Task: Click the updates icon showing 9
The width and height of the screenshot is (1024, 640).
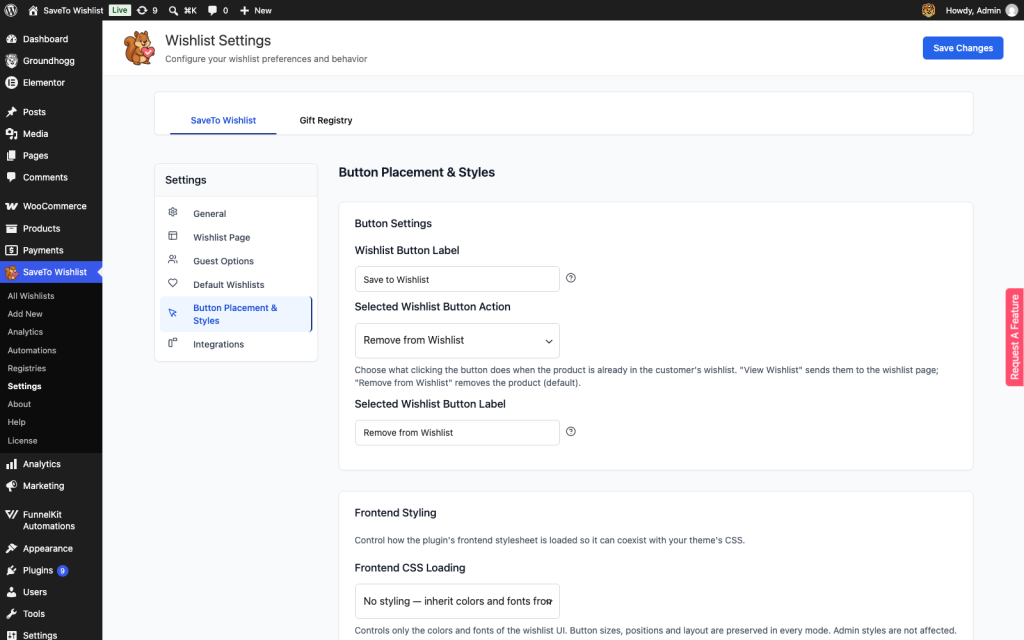Action: [x=147, y=10]
